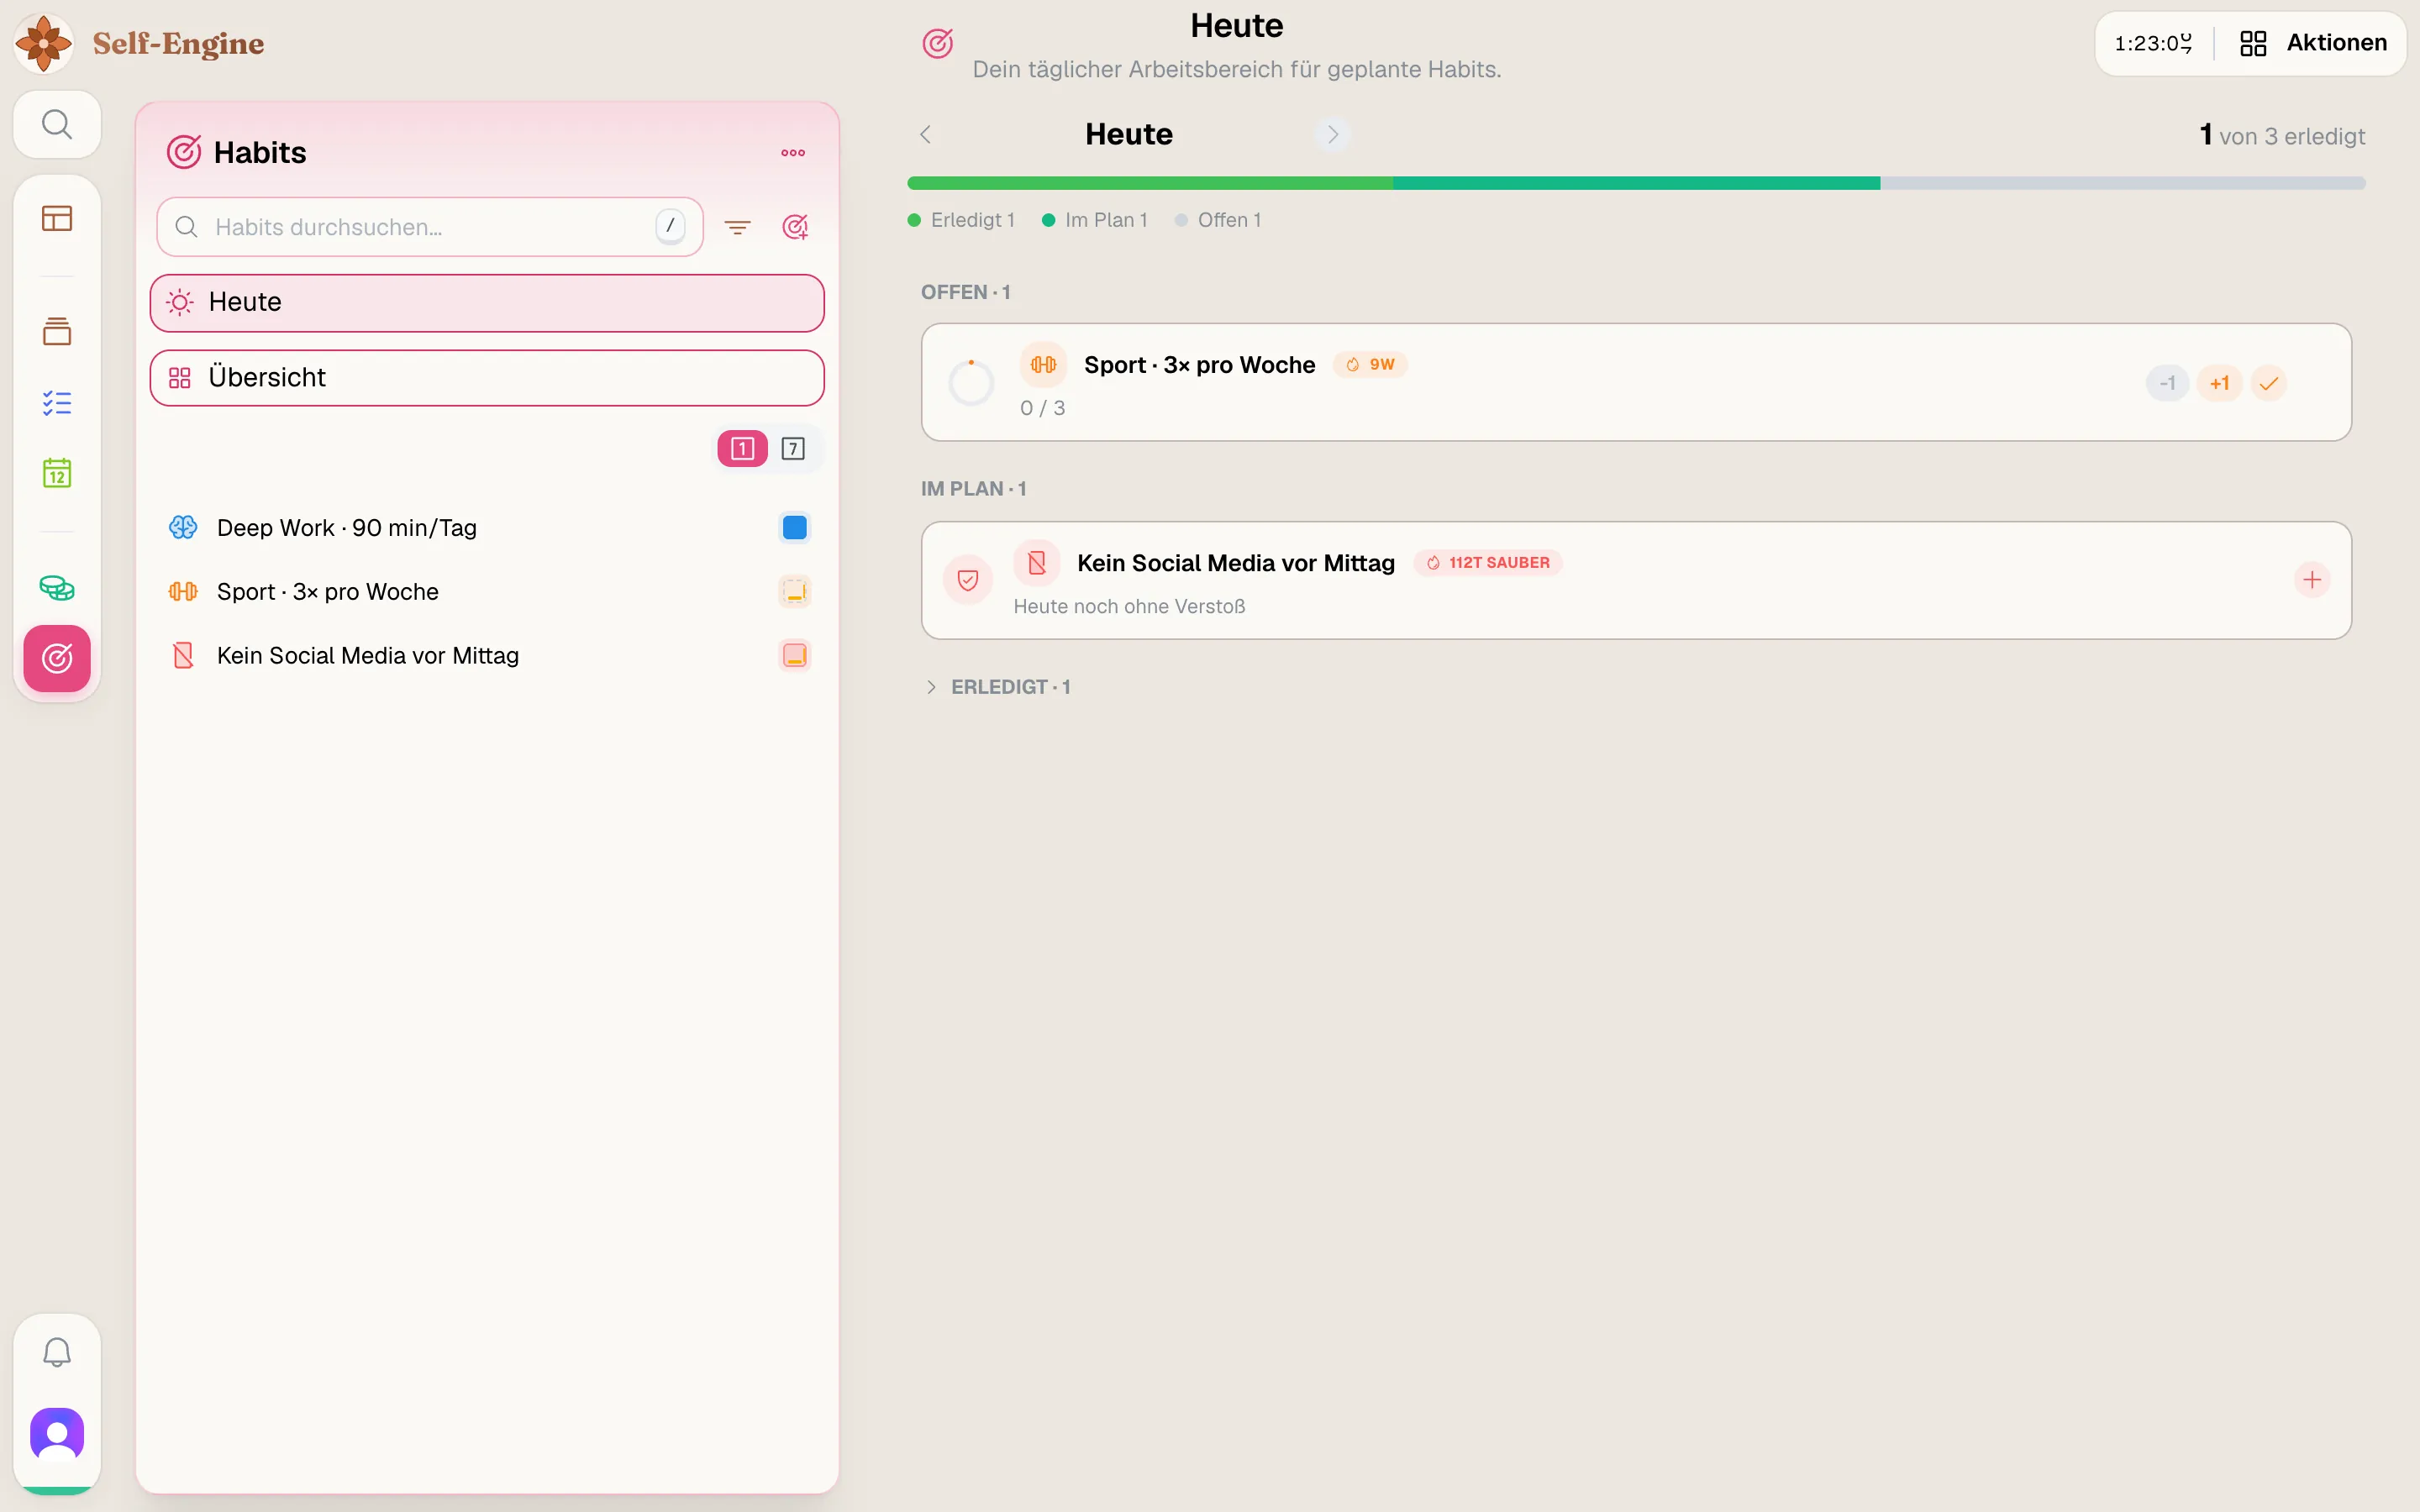2420x1512 pixels.
Task: Click the 9W streak badge
Action: [x=1370, y=365]
